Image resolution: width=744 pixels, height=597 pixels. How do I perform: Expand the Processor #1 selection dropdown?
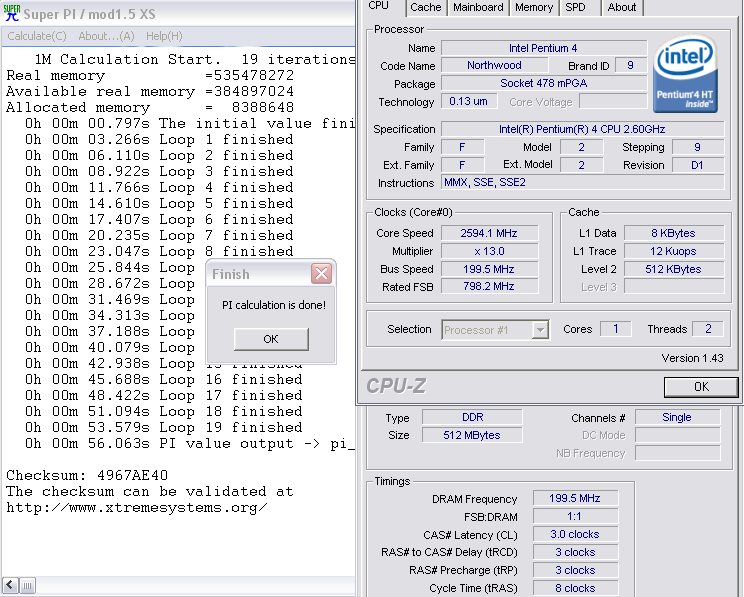coord(540,330)
